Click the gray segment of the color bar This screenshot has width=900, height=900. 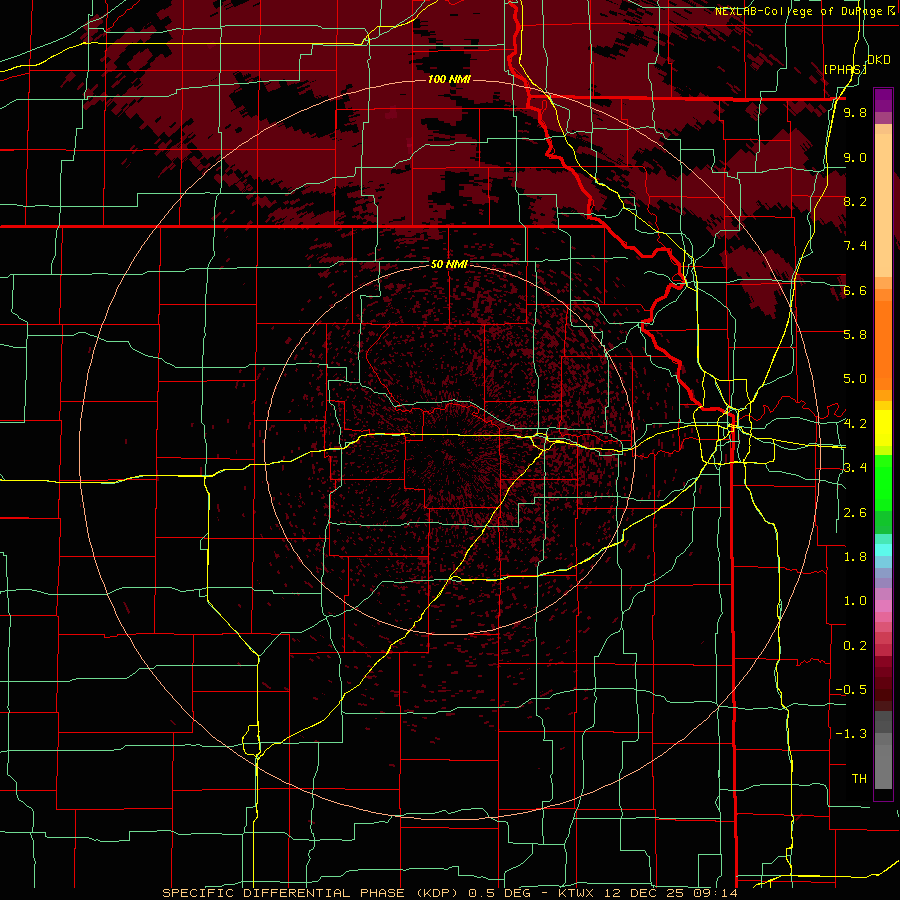click(x=883, y=752)
